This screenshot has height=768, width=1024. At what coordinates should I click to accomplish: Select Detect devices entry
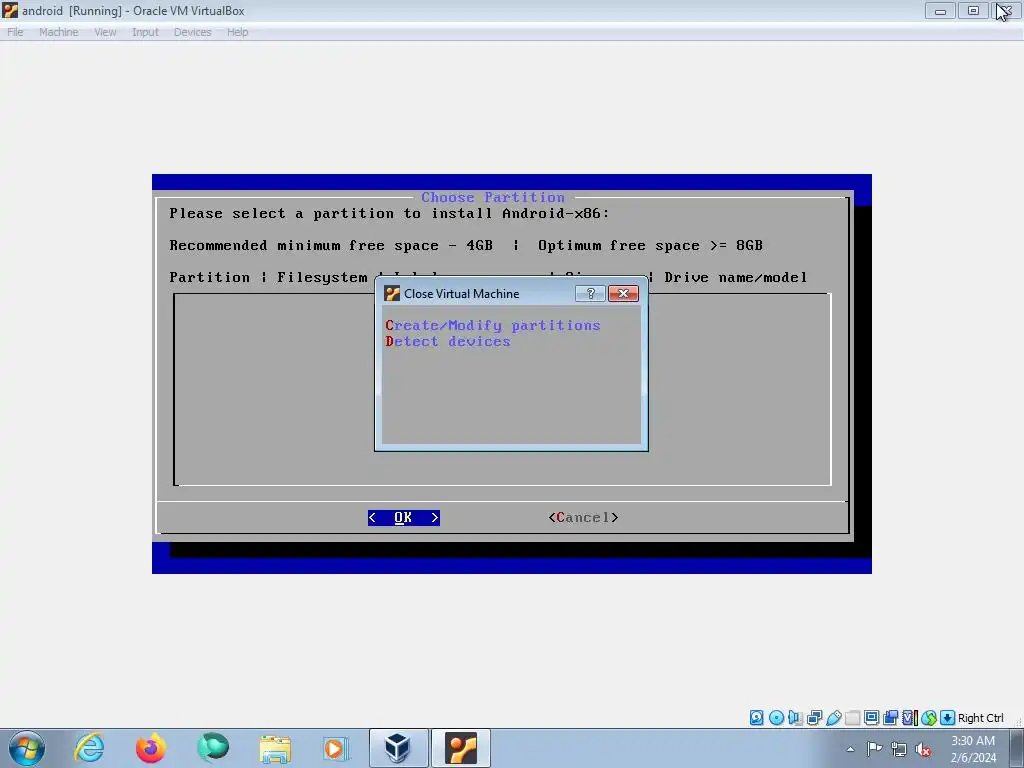point(448,342)
